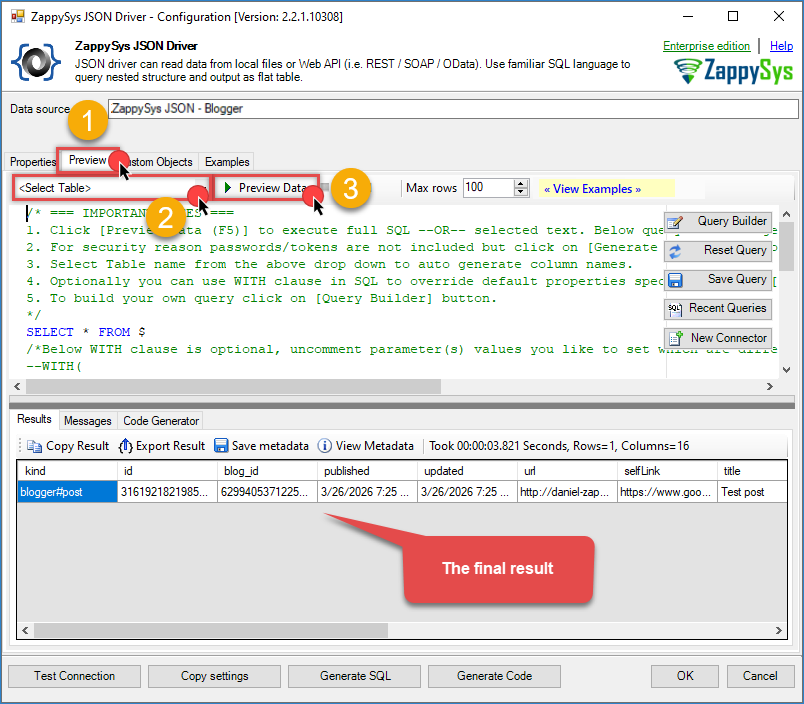Open View Metadata info
The image size is (804, 704).
[x=365, y=446]
